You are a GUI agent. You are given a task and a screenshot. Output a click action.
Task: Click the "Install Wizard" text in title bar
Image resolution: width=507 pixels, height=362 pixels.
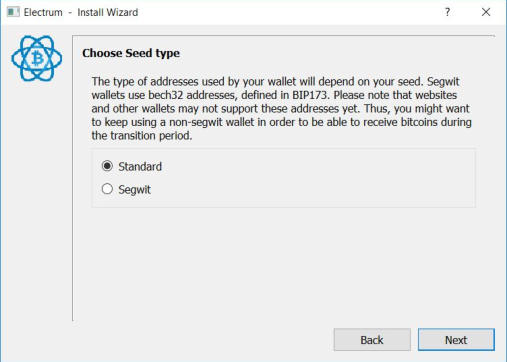(x=108, y=12)
